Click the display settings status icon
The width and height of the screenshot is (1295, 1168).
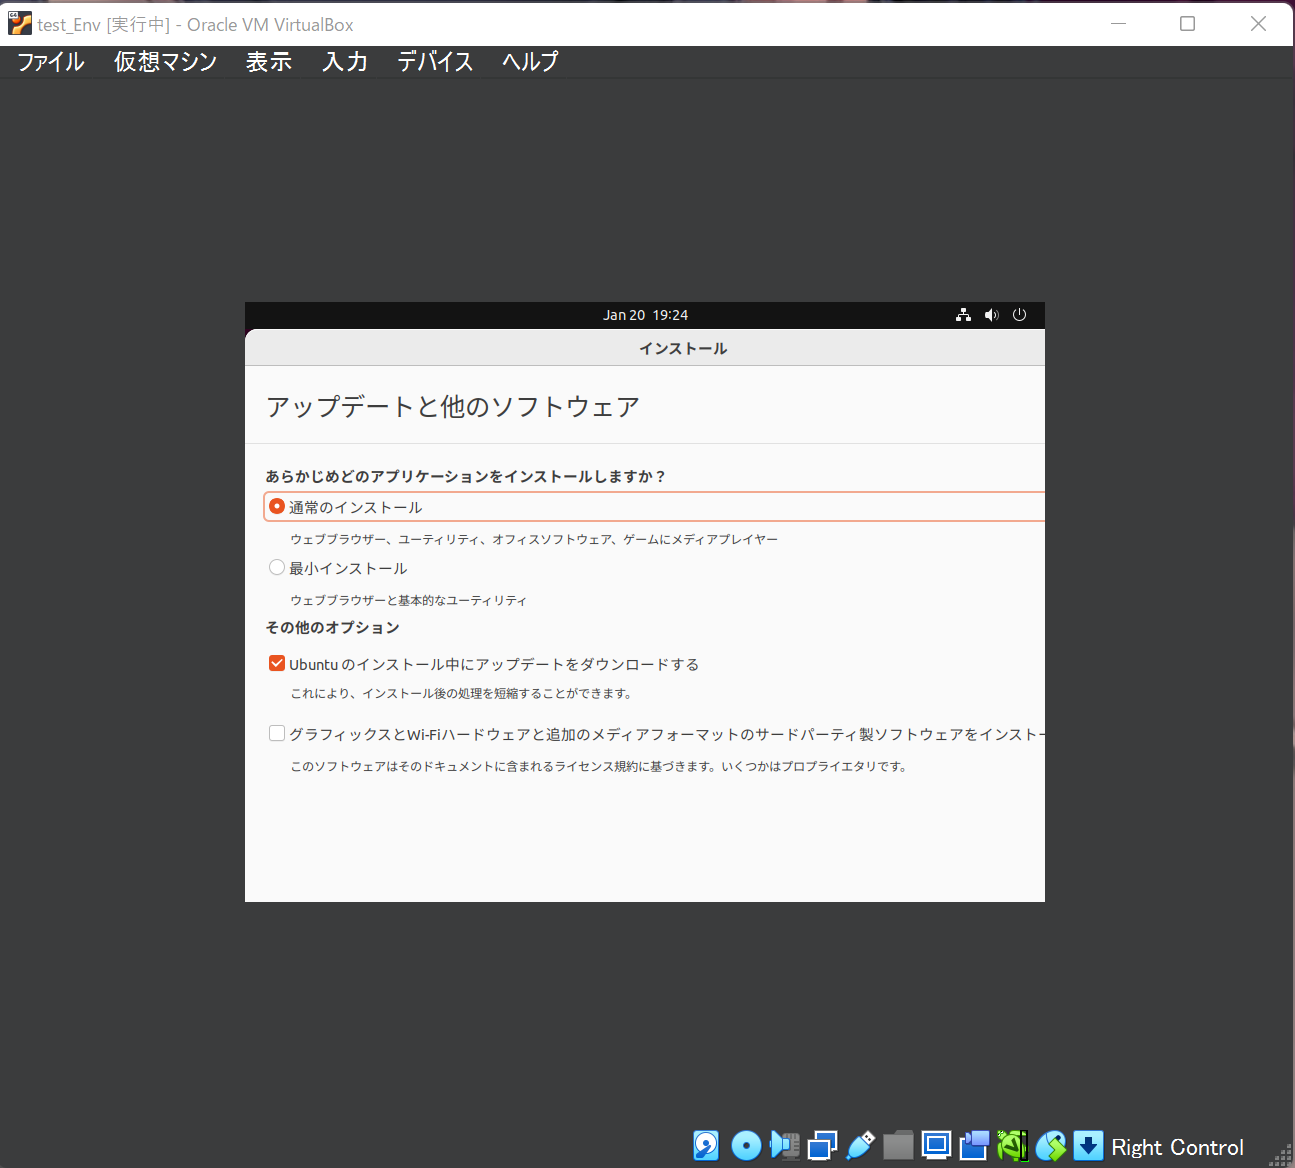click(936, 1145)
